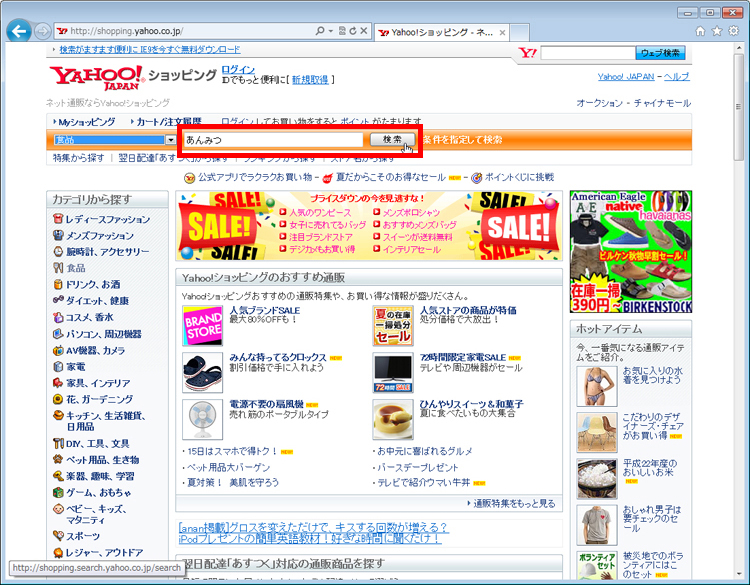Image resolution: width=750 pixels, height=585 pixels.
Task: Click the 検索 button
Action: pyautogui.click(x=392, y=139)
